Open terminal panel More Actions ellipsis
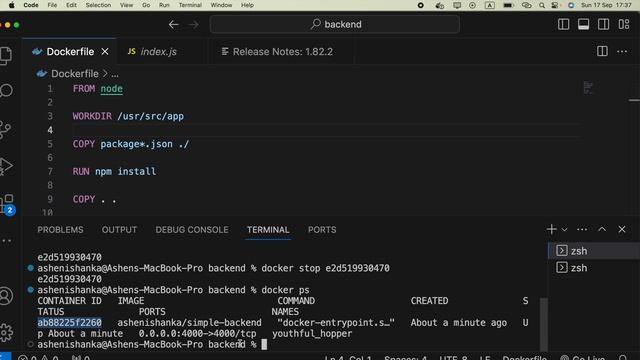Image resolution: width=640 pixels, height=360 pixels. coord(582,229)
